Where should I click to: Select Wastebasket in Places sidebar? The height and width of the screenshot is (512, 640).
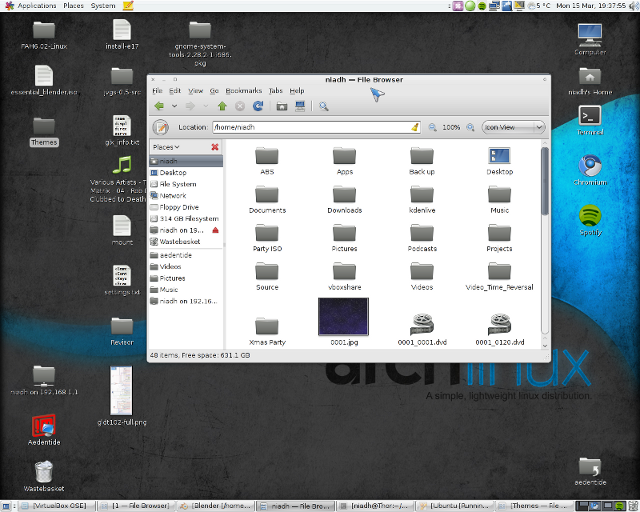point(186,242)
